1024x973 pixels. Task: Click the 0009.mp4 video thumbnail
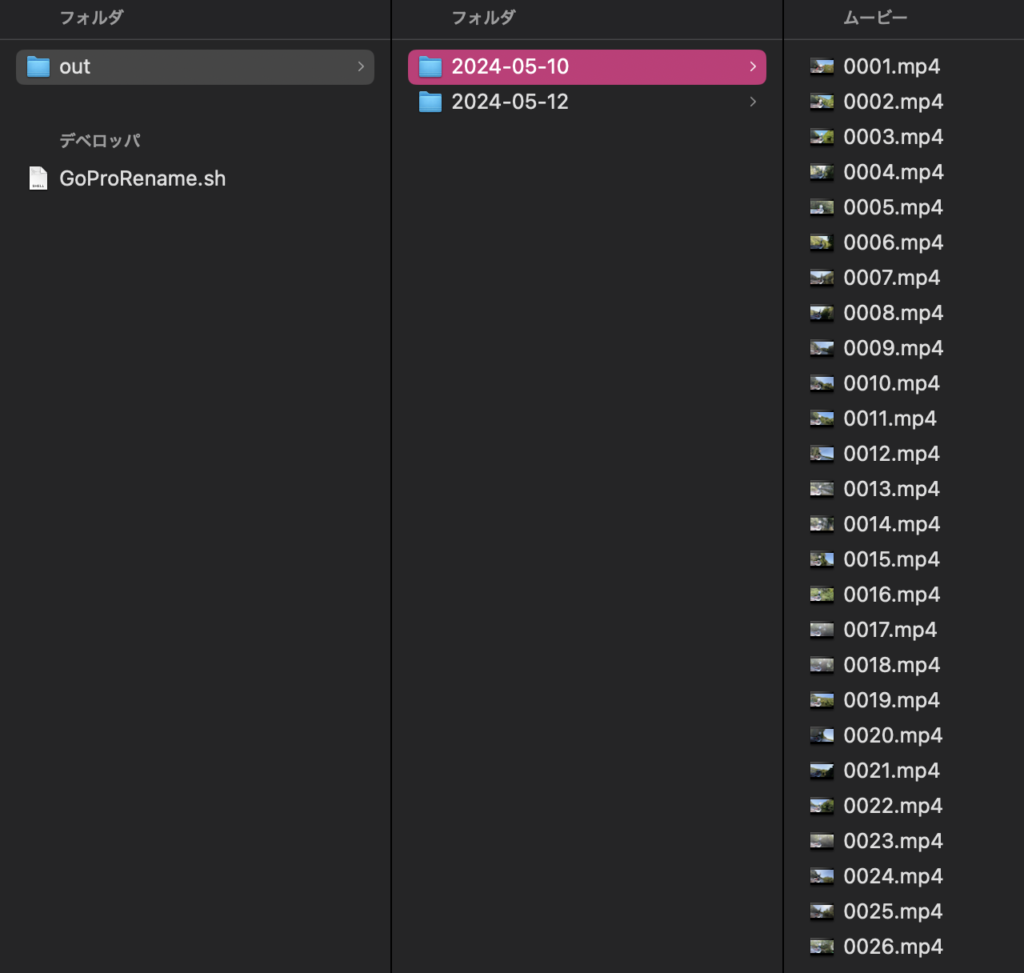822,348
